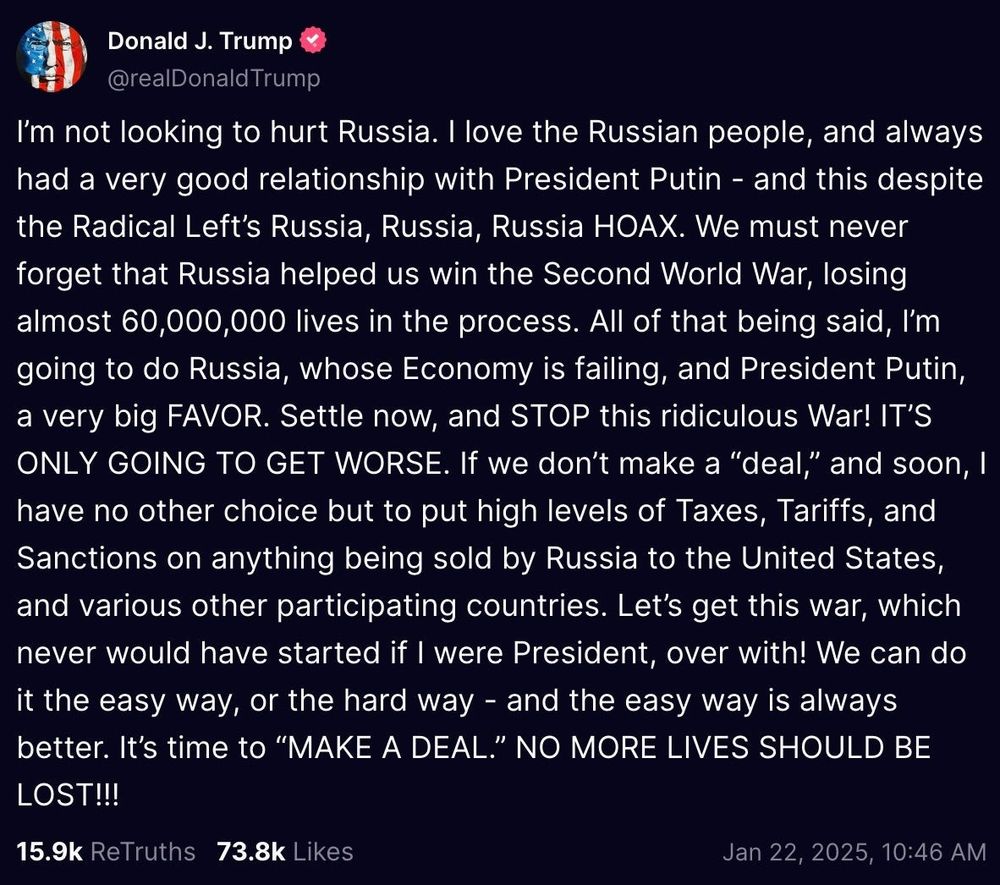Click the words United States
The image size is (1000, 885).
tap(842, 559)
